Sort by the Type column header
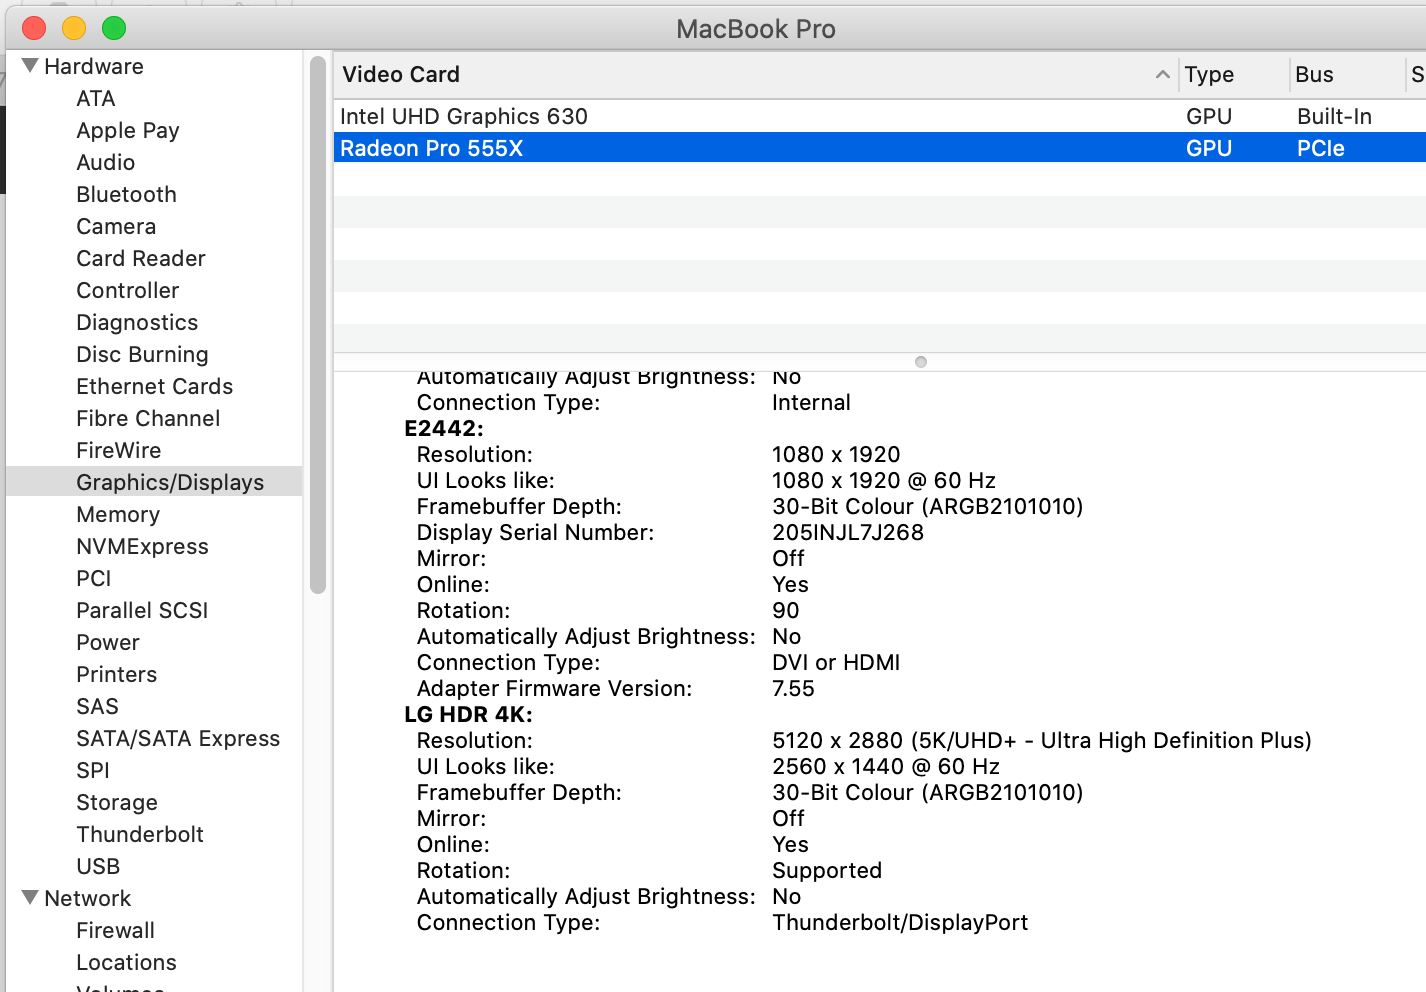Image resolution: width=1426 pixels, height=992 pixels. pos(1209,74)
